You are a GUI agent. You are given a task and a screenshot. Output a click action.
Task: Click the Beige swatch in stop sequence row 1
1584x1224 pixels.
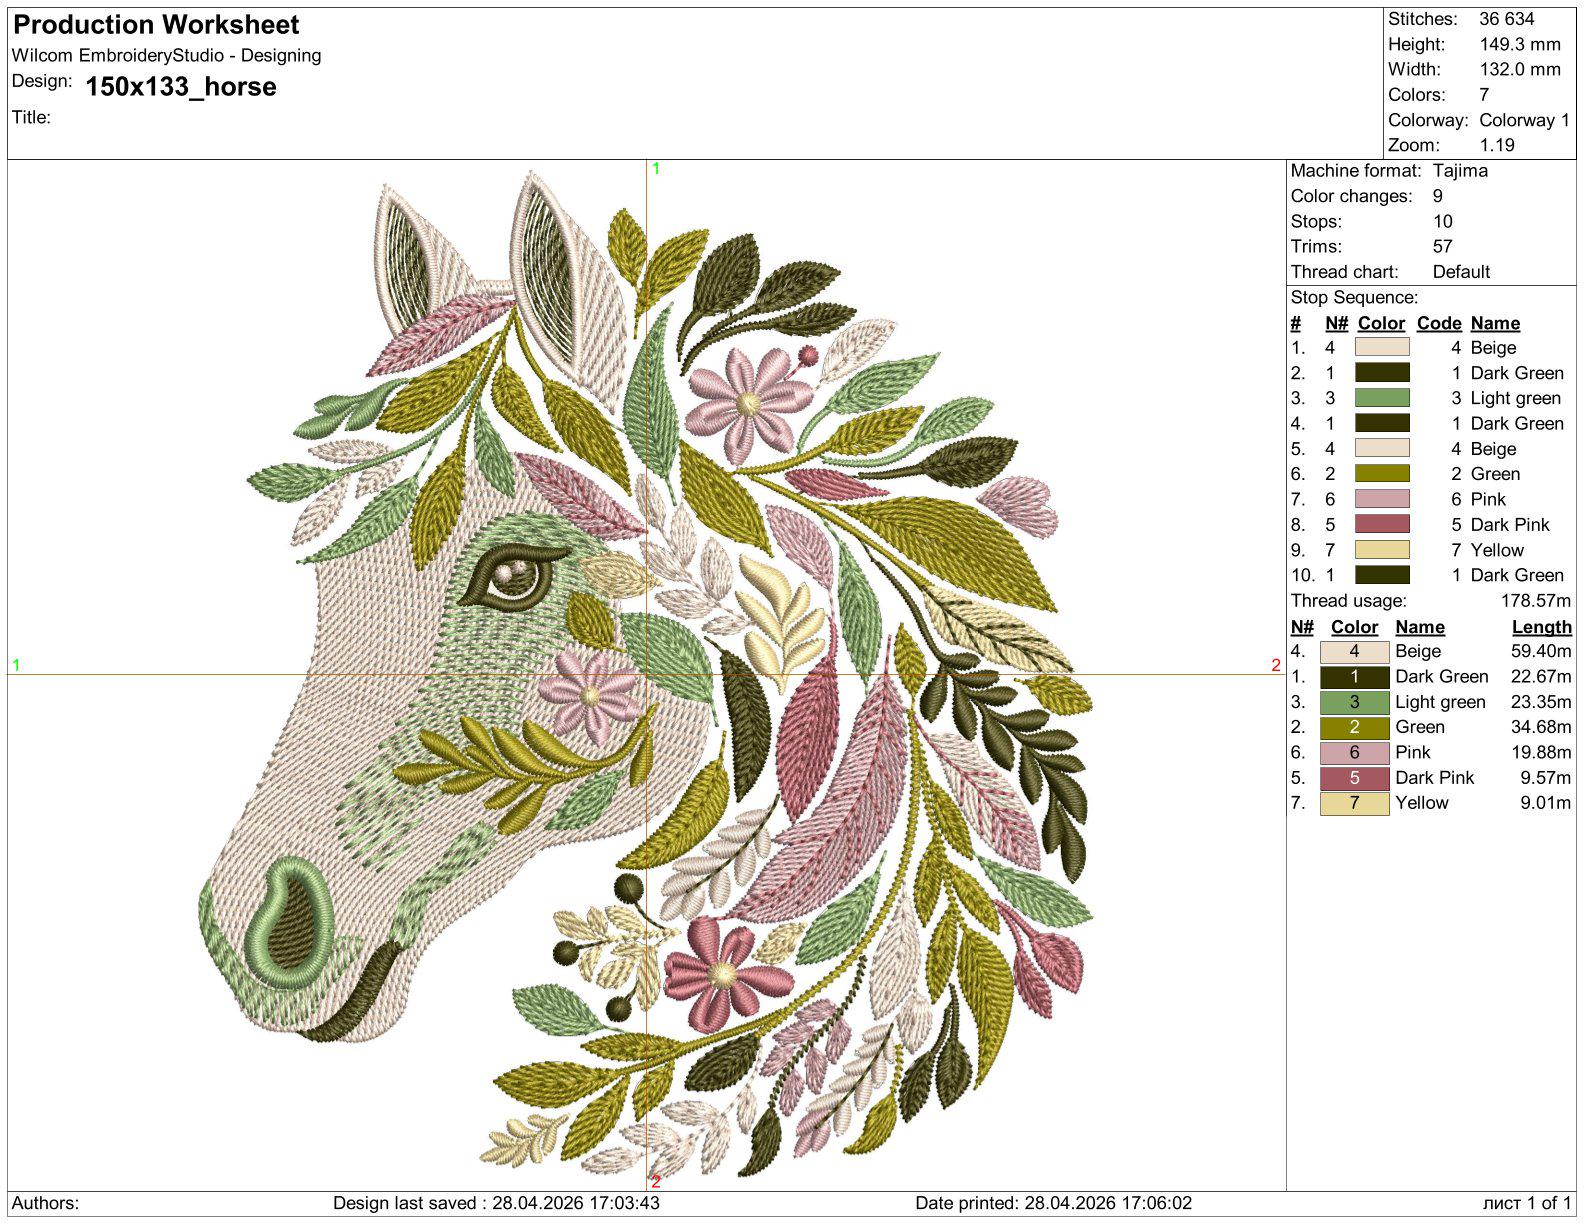tap(1382, 347)
